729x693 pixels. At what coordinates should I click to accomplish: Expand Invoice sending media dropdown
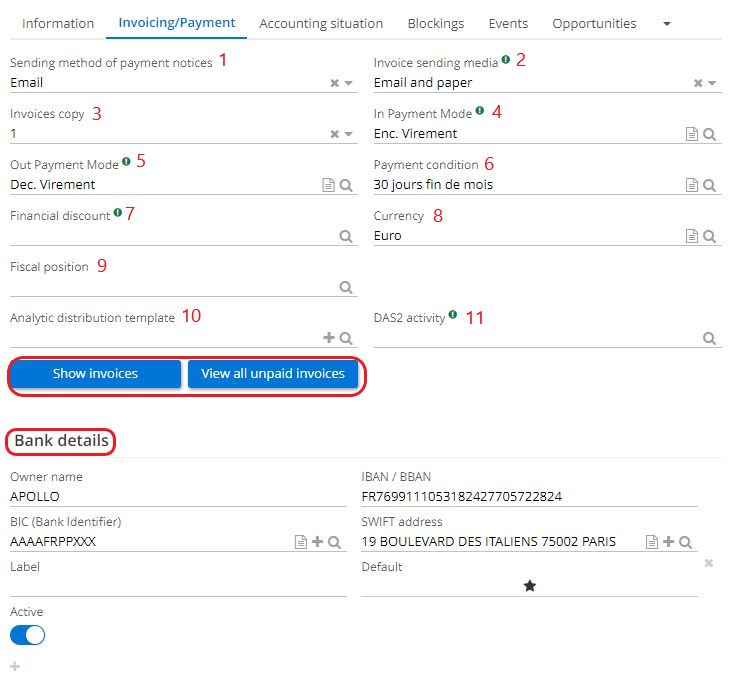tap(713, 84)
